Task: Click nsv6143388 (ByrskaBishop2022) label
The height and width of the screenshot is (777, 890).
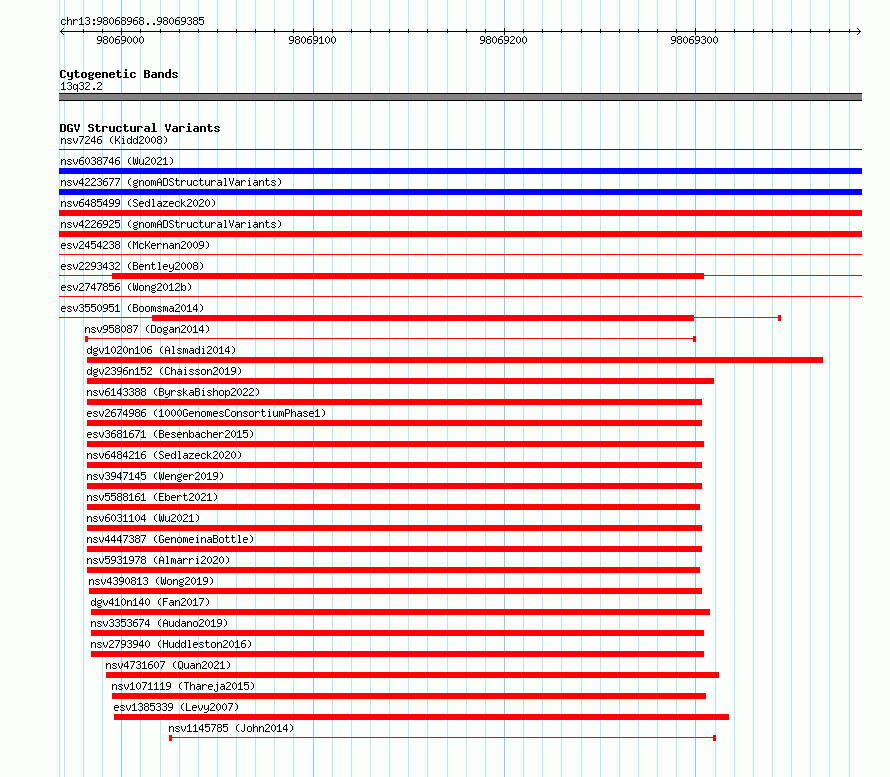Action: 173,392
